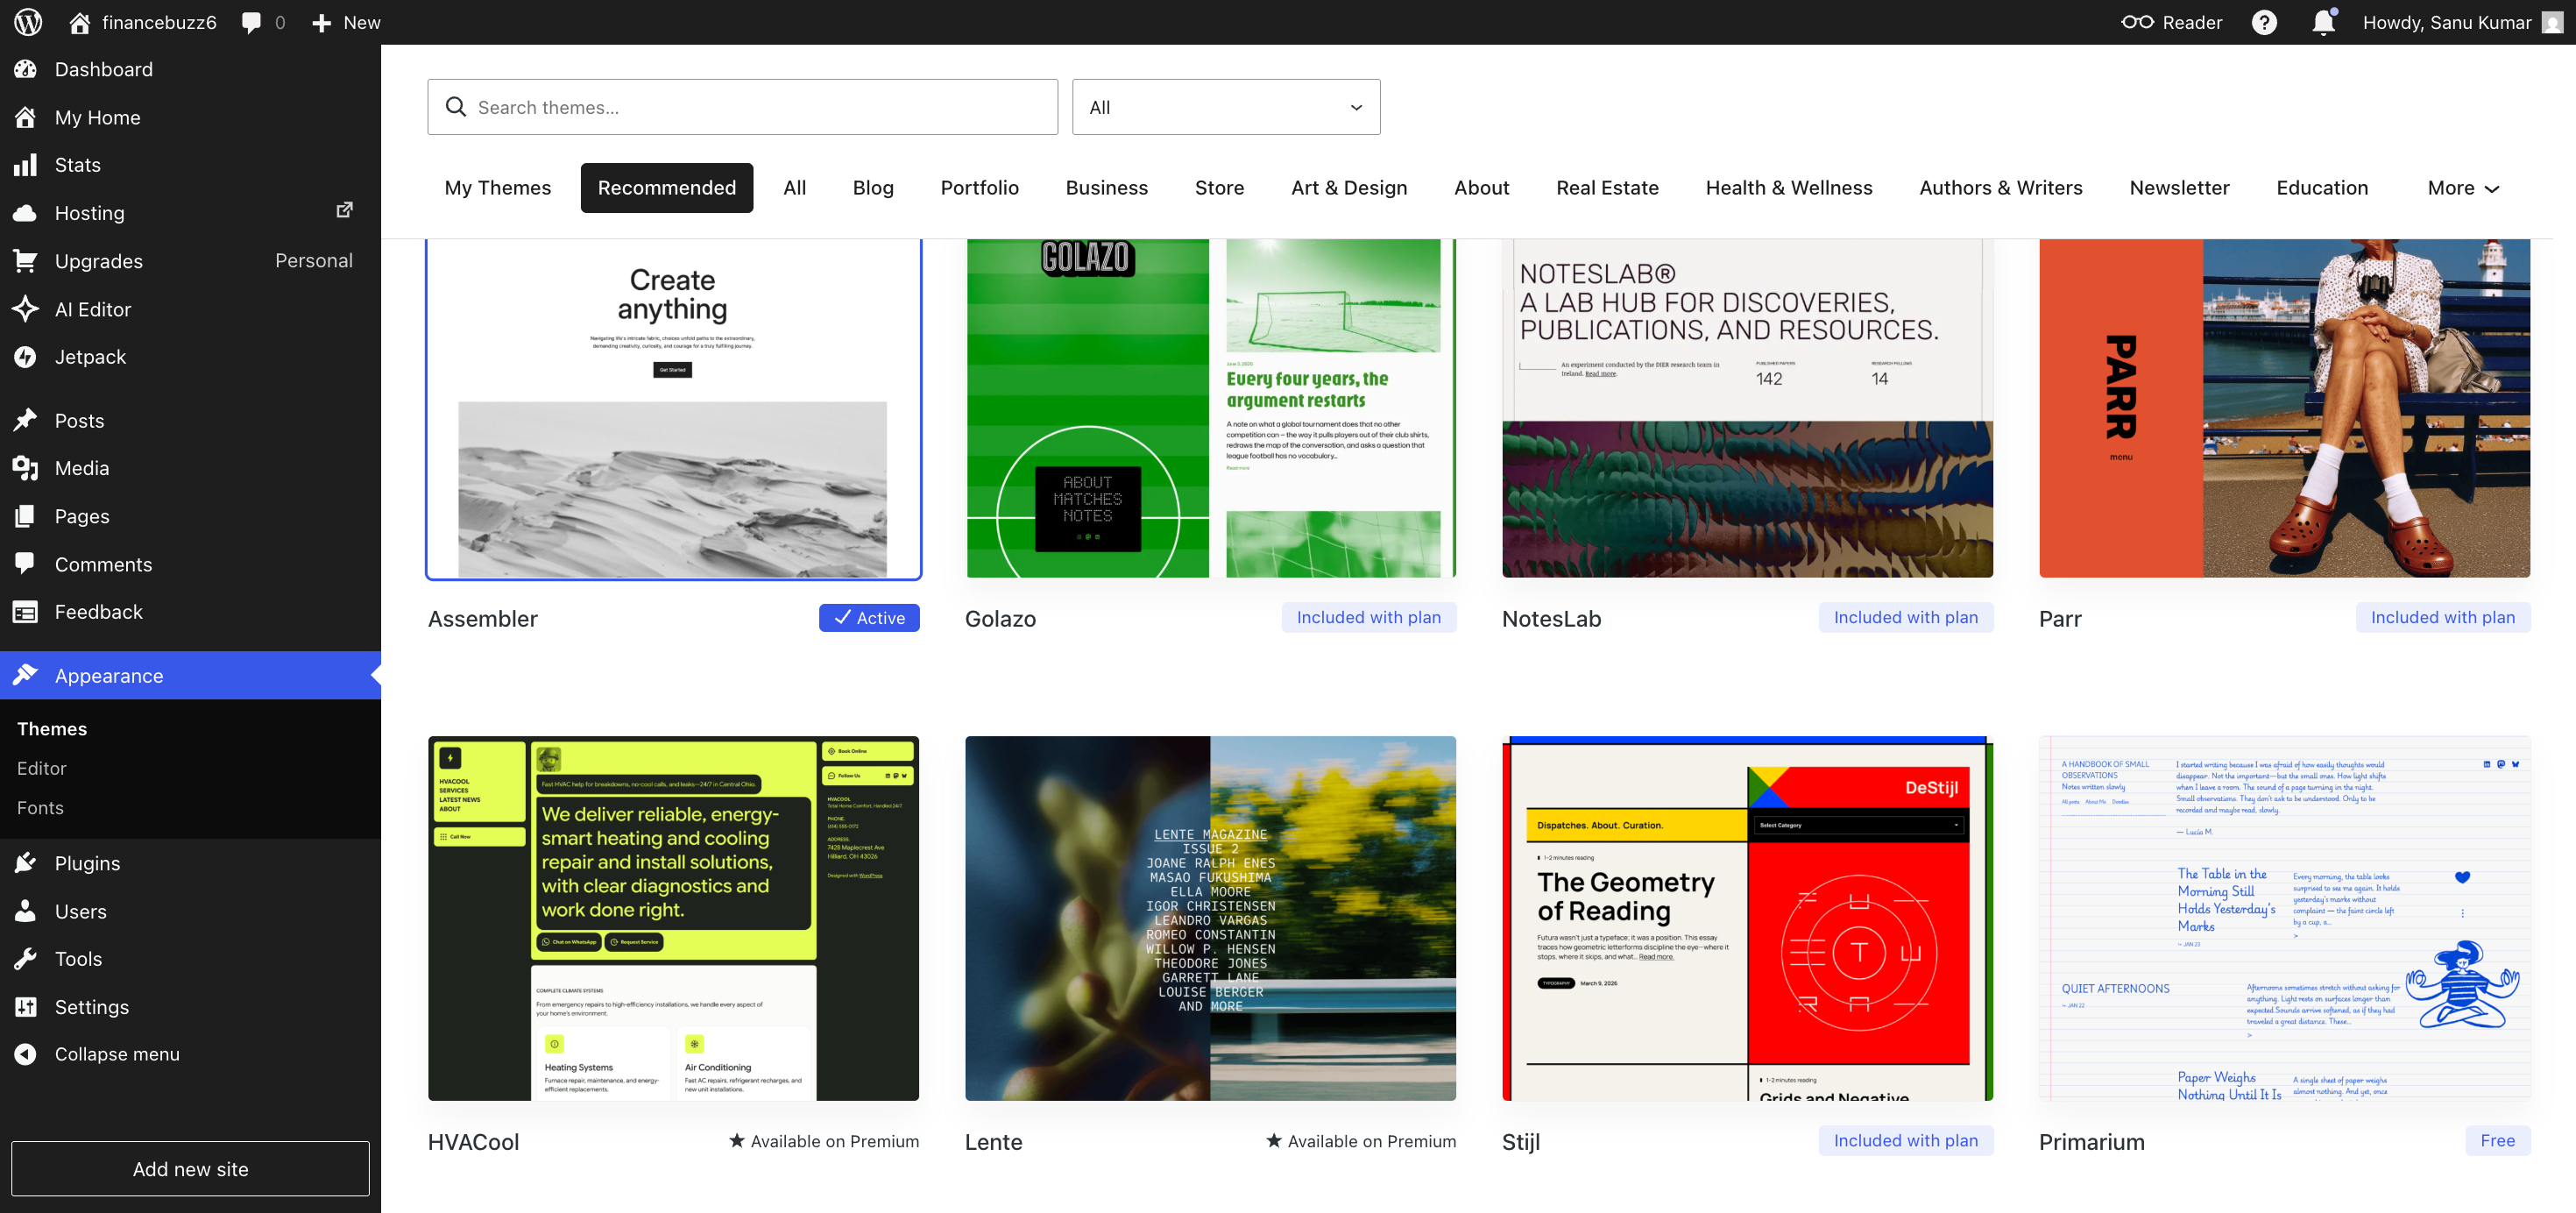Open the Parr theme thumbnail
Viewport: 2576px width, 1213px height.
coord(2284,408)
